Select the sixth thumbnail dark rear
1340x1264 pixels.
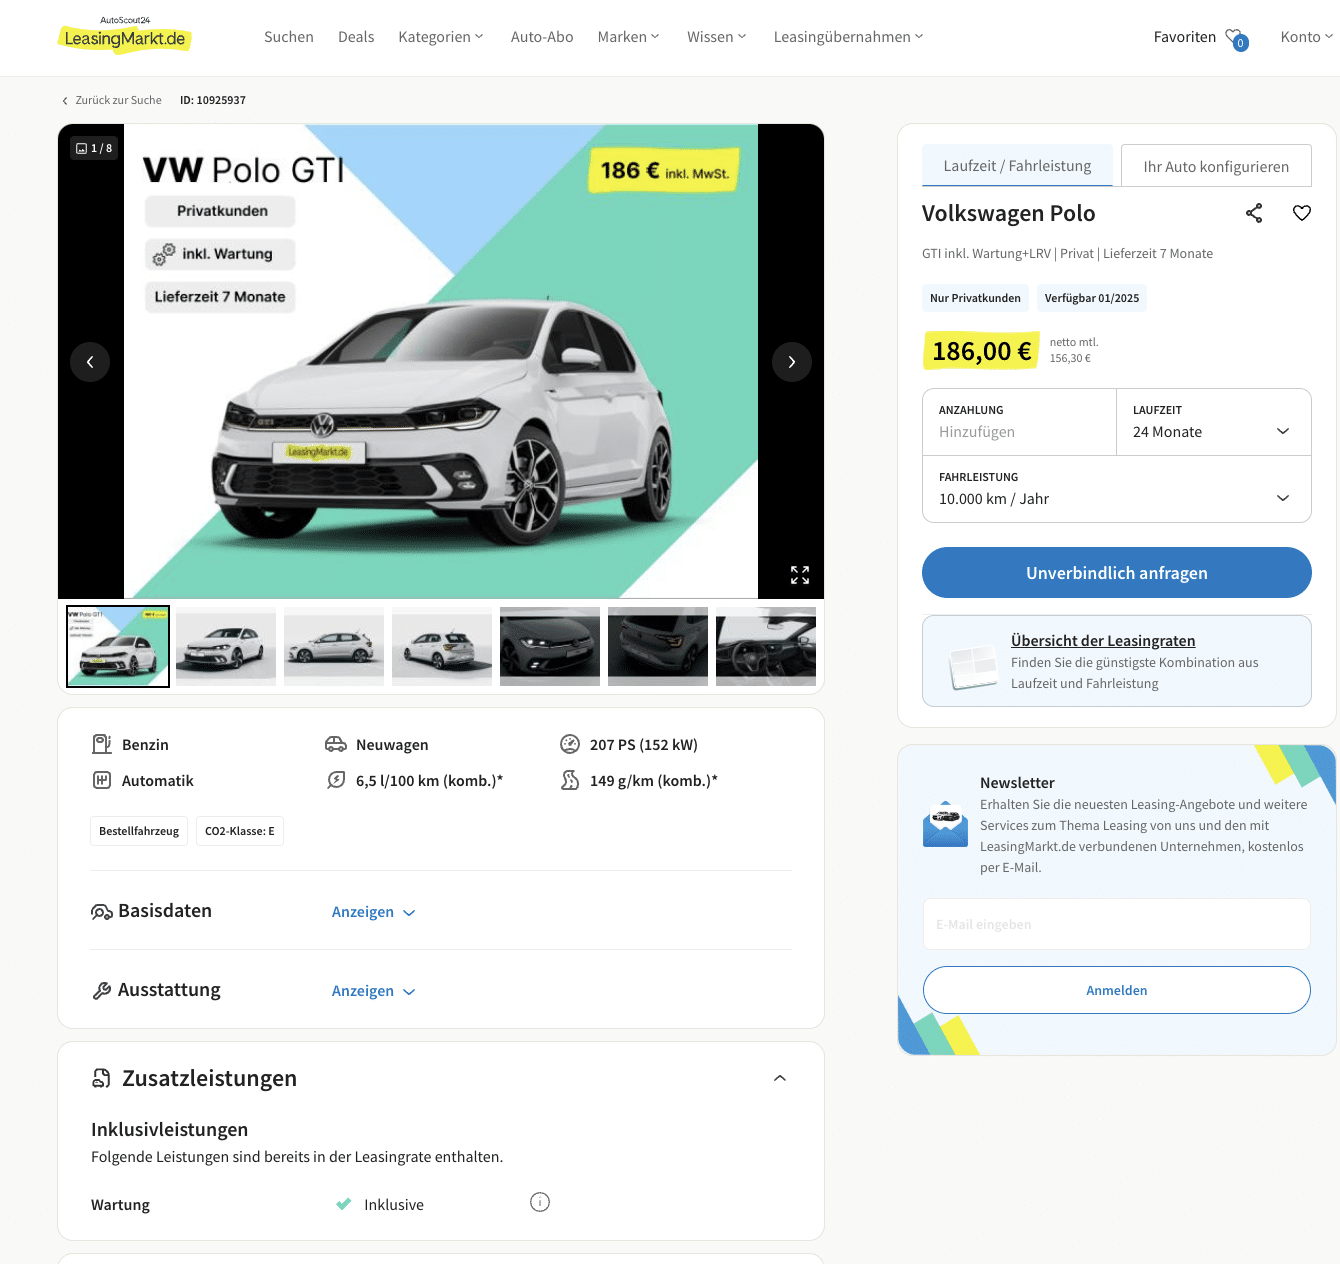tap(658, 646)
